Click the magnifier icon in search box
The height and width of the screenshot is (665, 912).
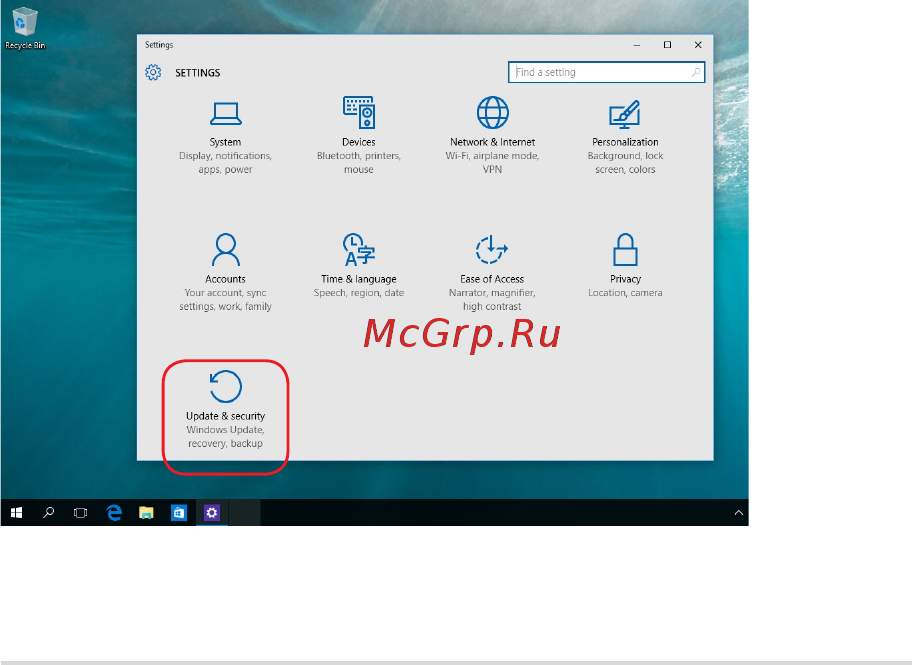pyautogui.click(x=696, y=72)
